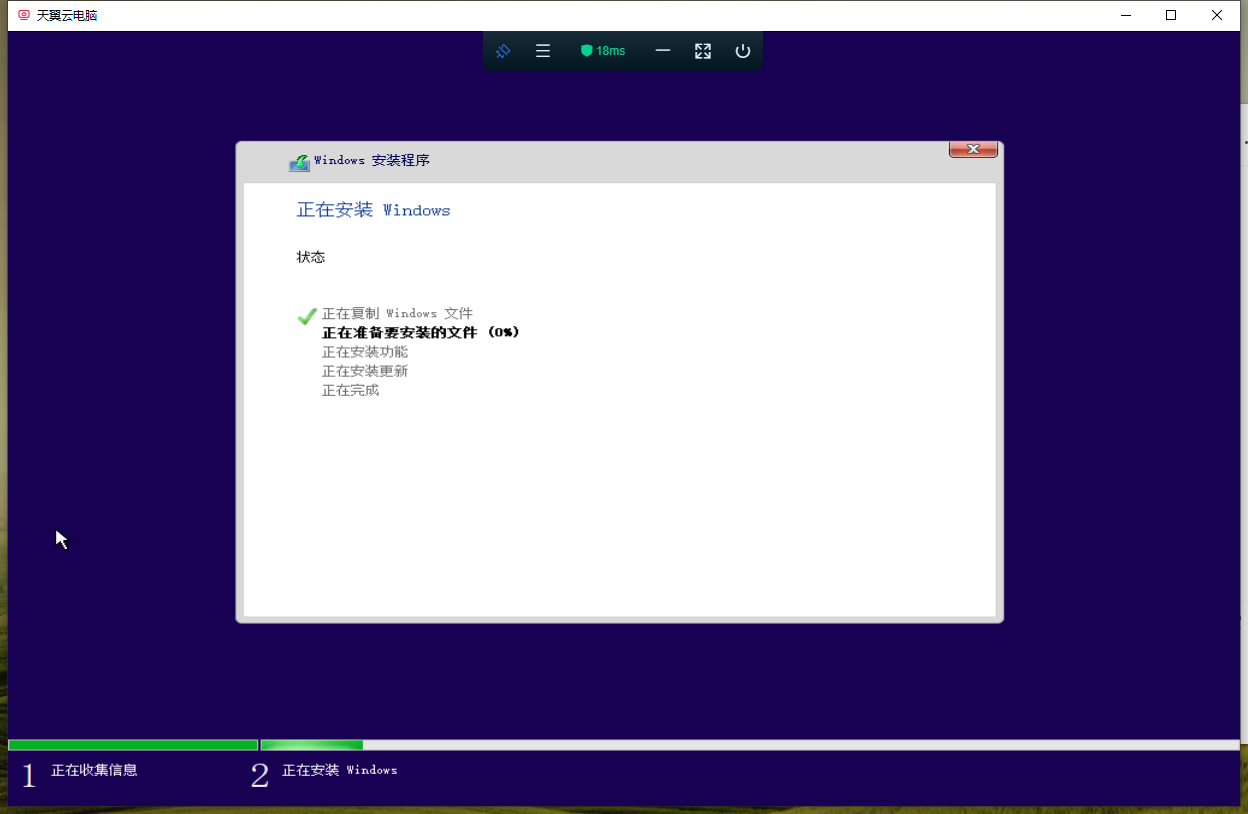The height and width of the screenshot is (814, 1248).
Task: Enter fullscreen with the expand arrows icon
Action: click(703, 51)
